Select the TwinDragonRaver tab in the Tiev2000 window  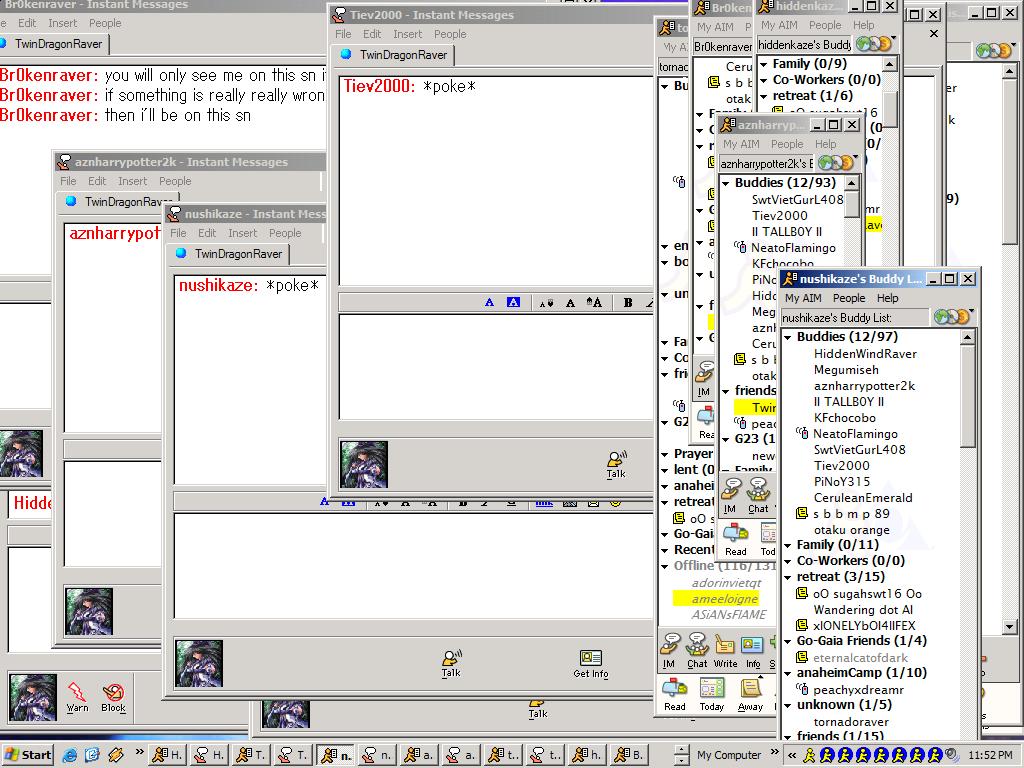(394, 55)
